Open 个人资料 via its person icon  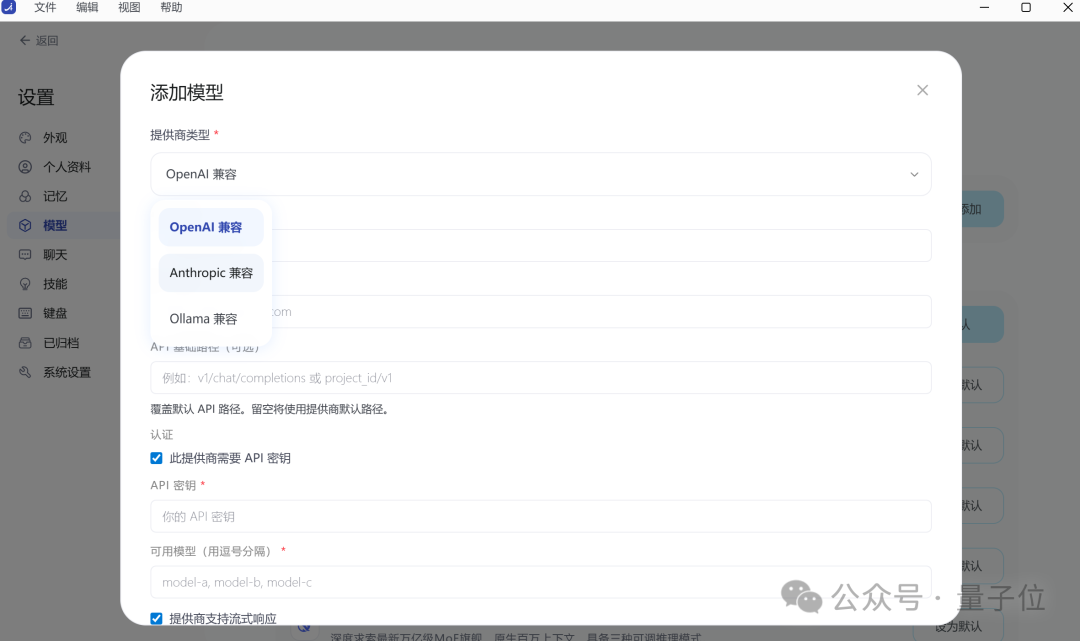[25, 167]
